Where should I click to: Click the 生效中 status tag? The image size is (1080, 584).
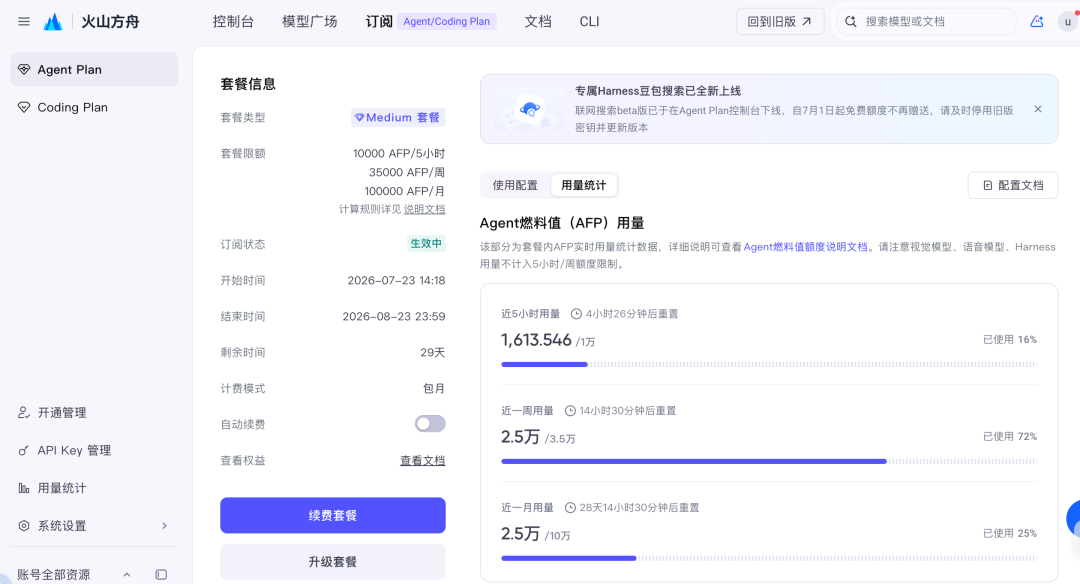[x=426, y=244]
